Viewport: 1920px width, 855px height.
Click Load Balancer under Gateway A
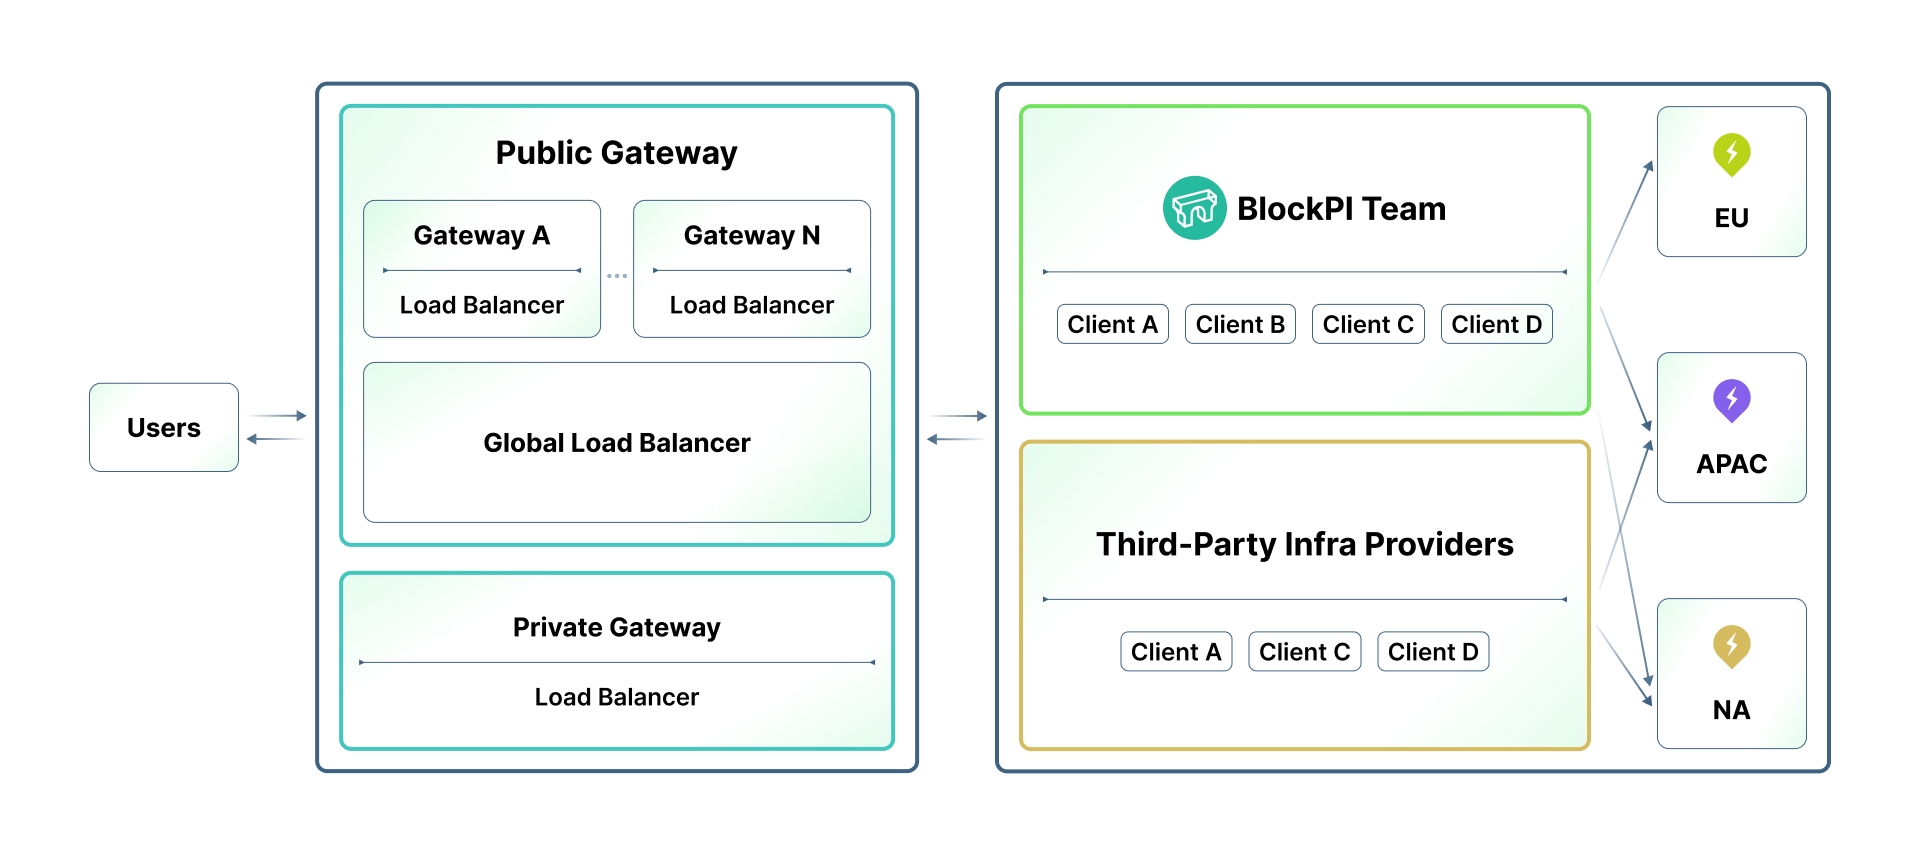pos(481,305)
